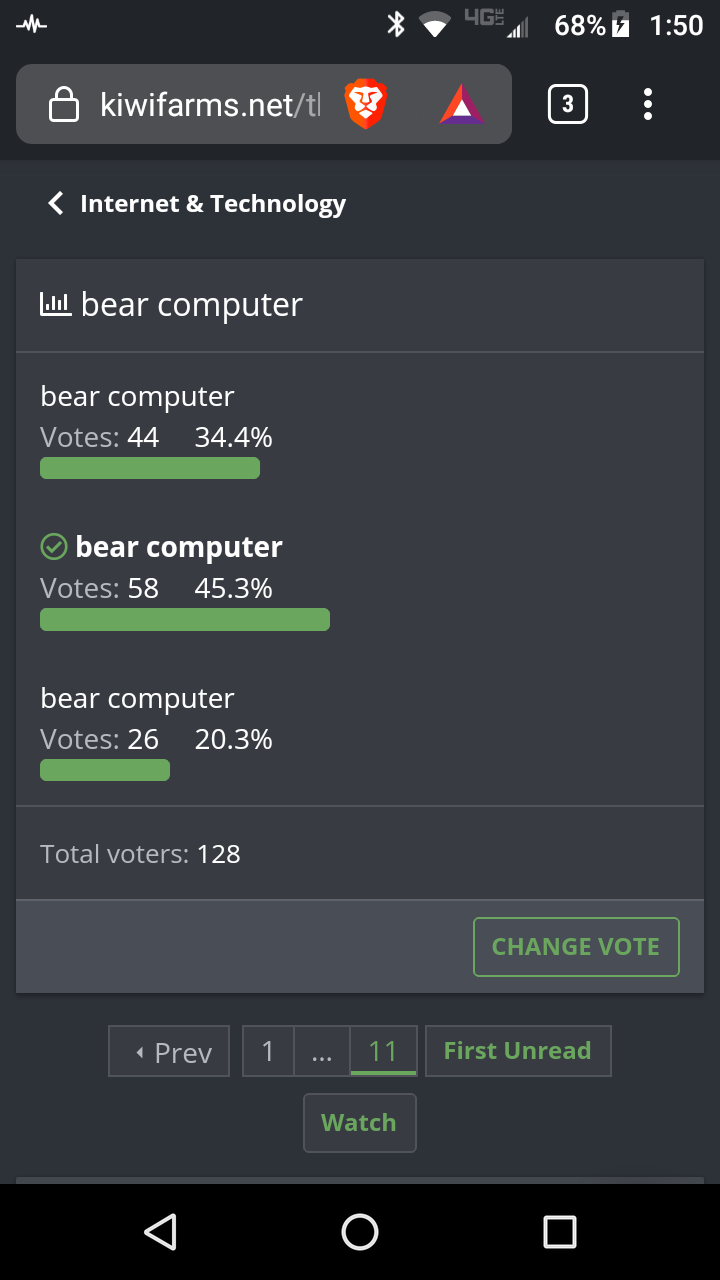
Task: Tap the 45.3% vote progress bar
Action: 185,620
